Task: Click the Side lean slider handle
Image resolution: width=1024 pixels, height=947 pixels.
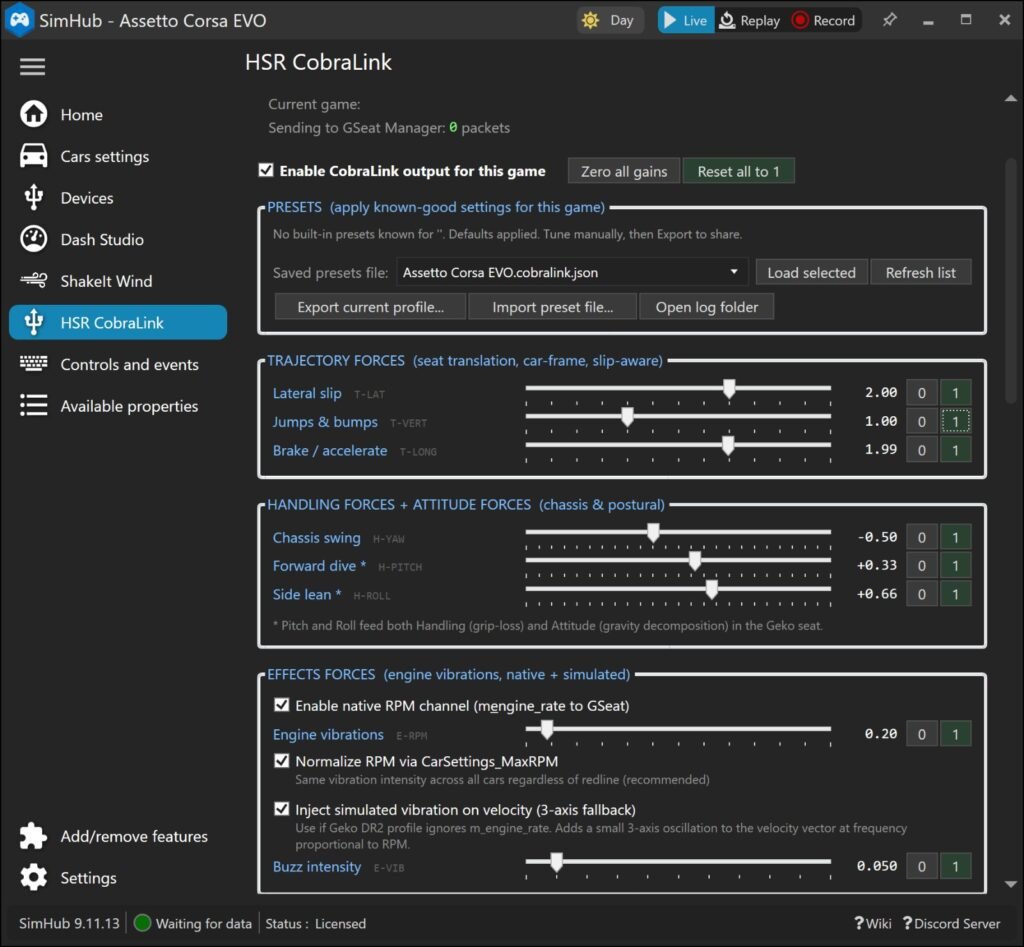Action: [712, 590]
